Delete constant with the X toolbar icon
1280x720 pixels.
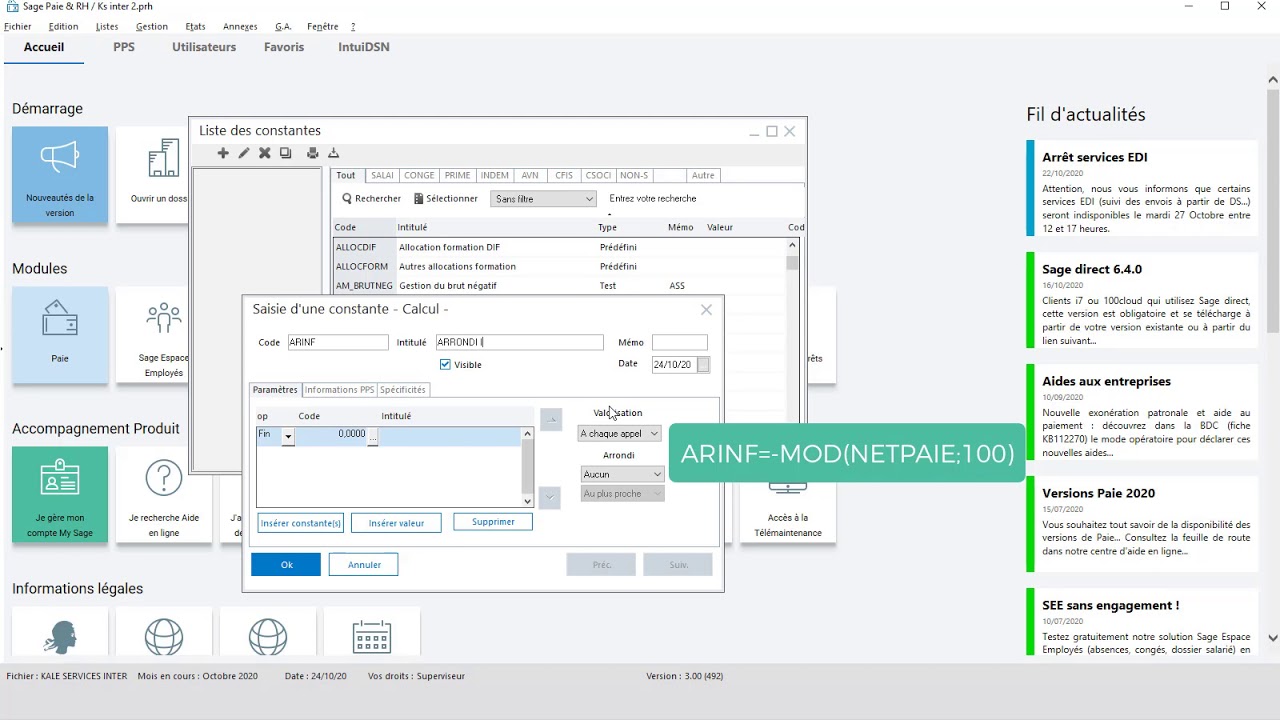click(265, 153)
